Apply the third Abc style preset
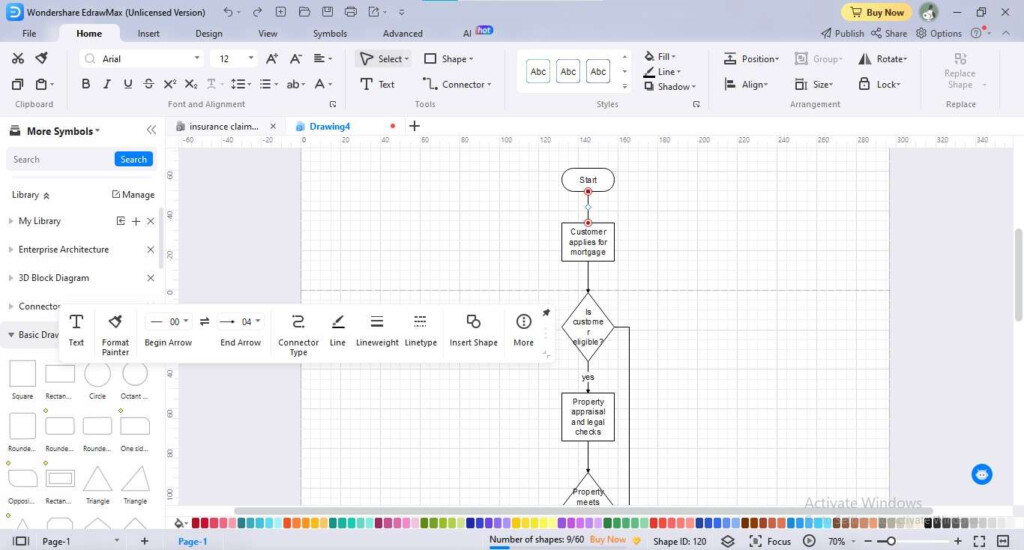The width and height of the screenshot is (1024, 550). [x=598, y=72]
